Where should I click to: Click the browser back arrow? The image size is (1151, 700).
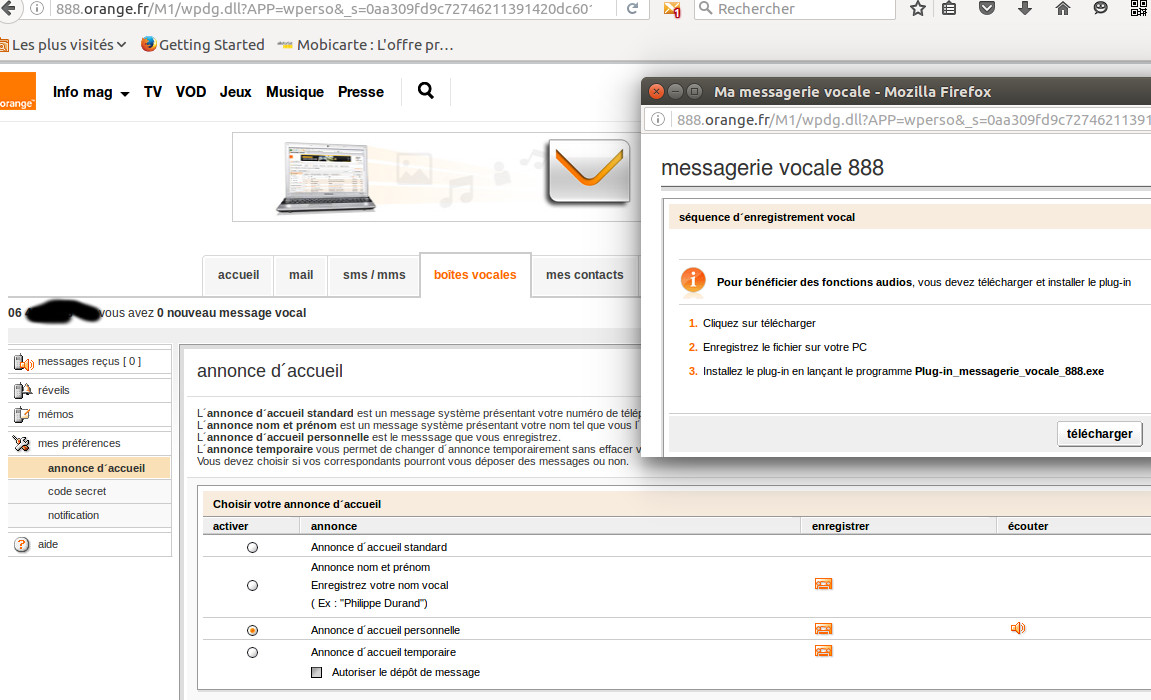[8, 9]
